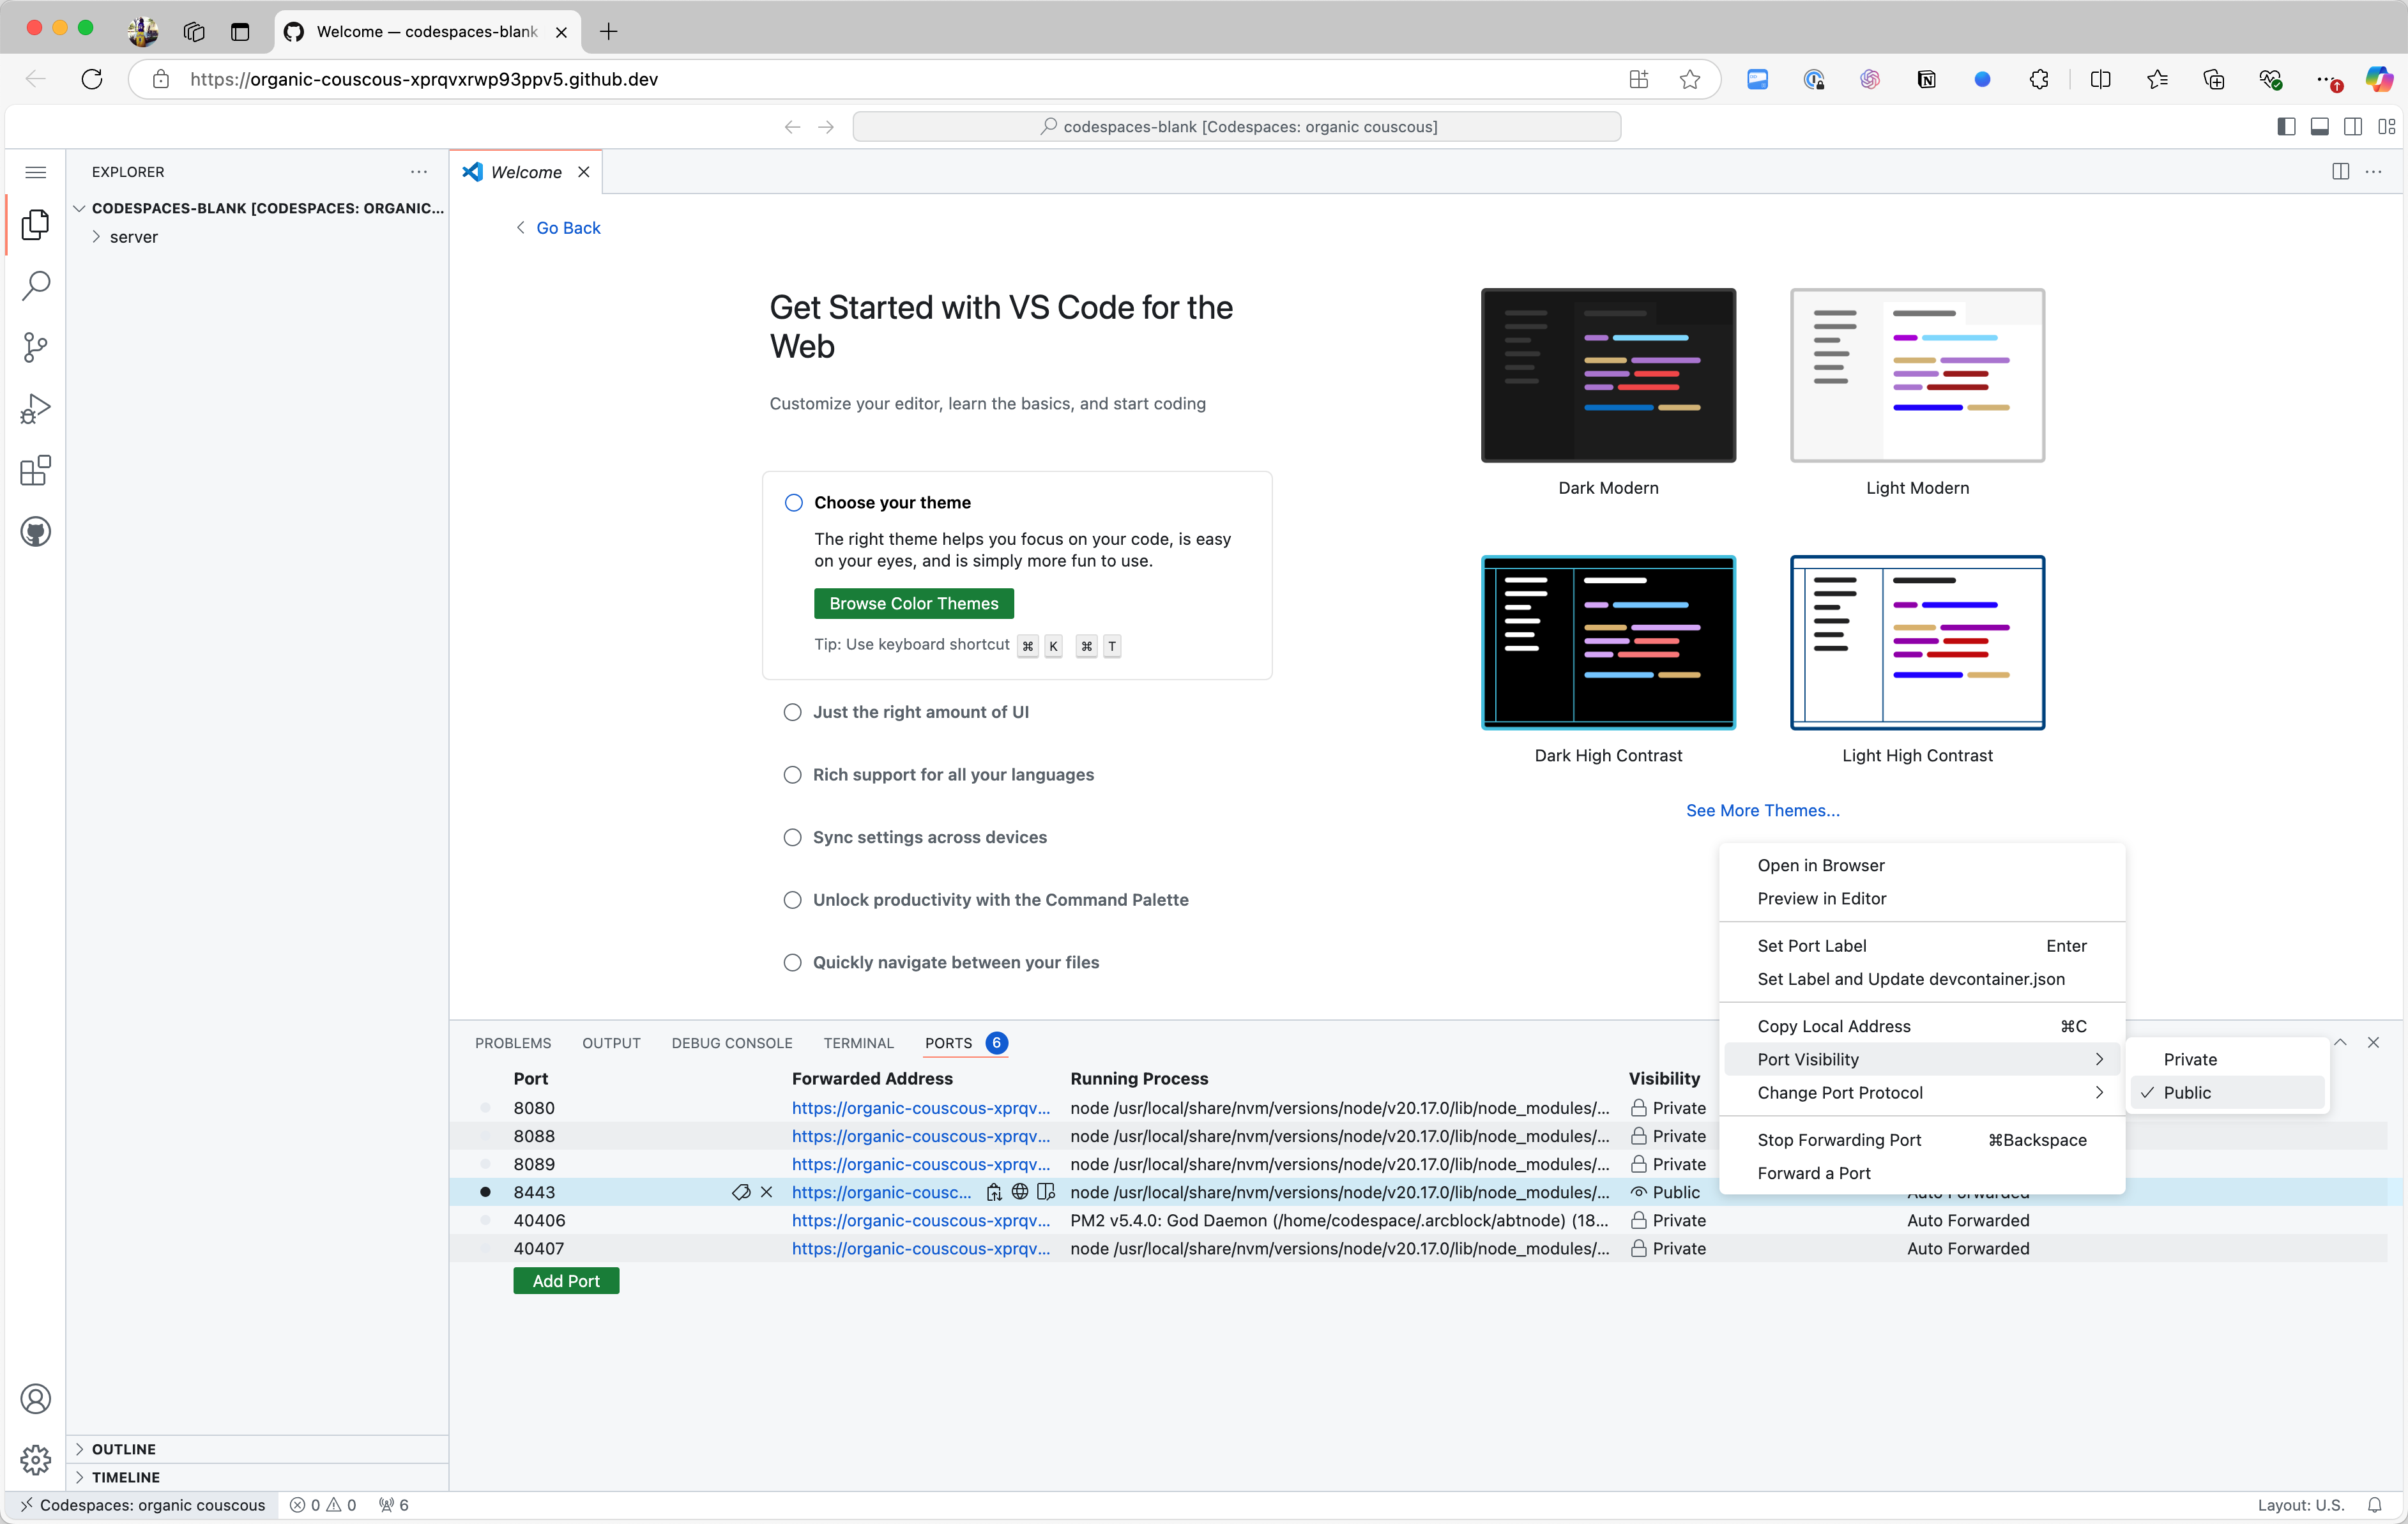
Task: Expand the server folder in Explorer
Action: tap(133, 237)
